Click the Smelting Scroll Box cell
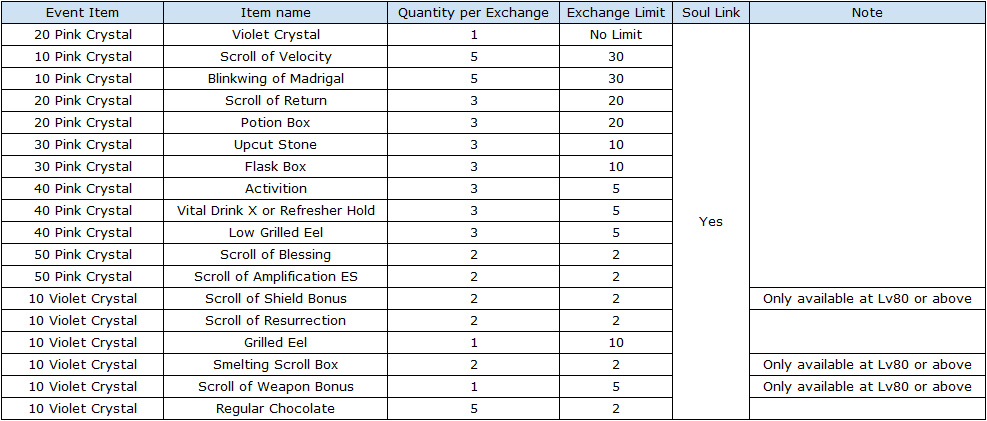The height and width of the screenshot is (421, 987). tap(276, 365)
